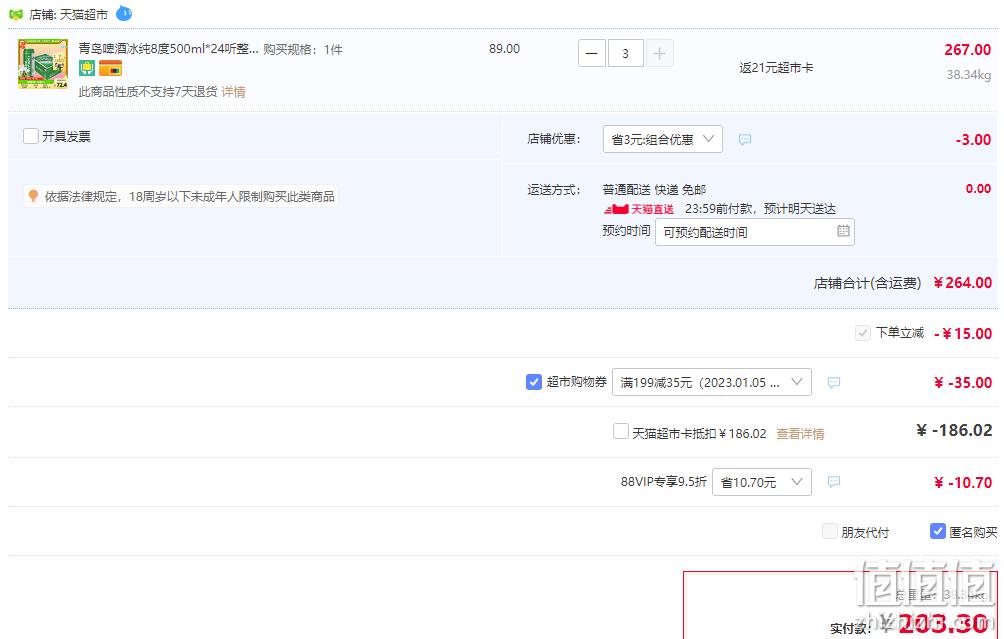Click the 可预约配送时间 delivery time field
Image resolution: width=1004 pixels, height=639 pixels.
755,232
